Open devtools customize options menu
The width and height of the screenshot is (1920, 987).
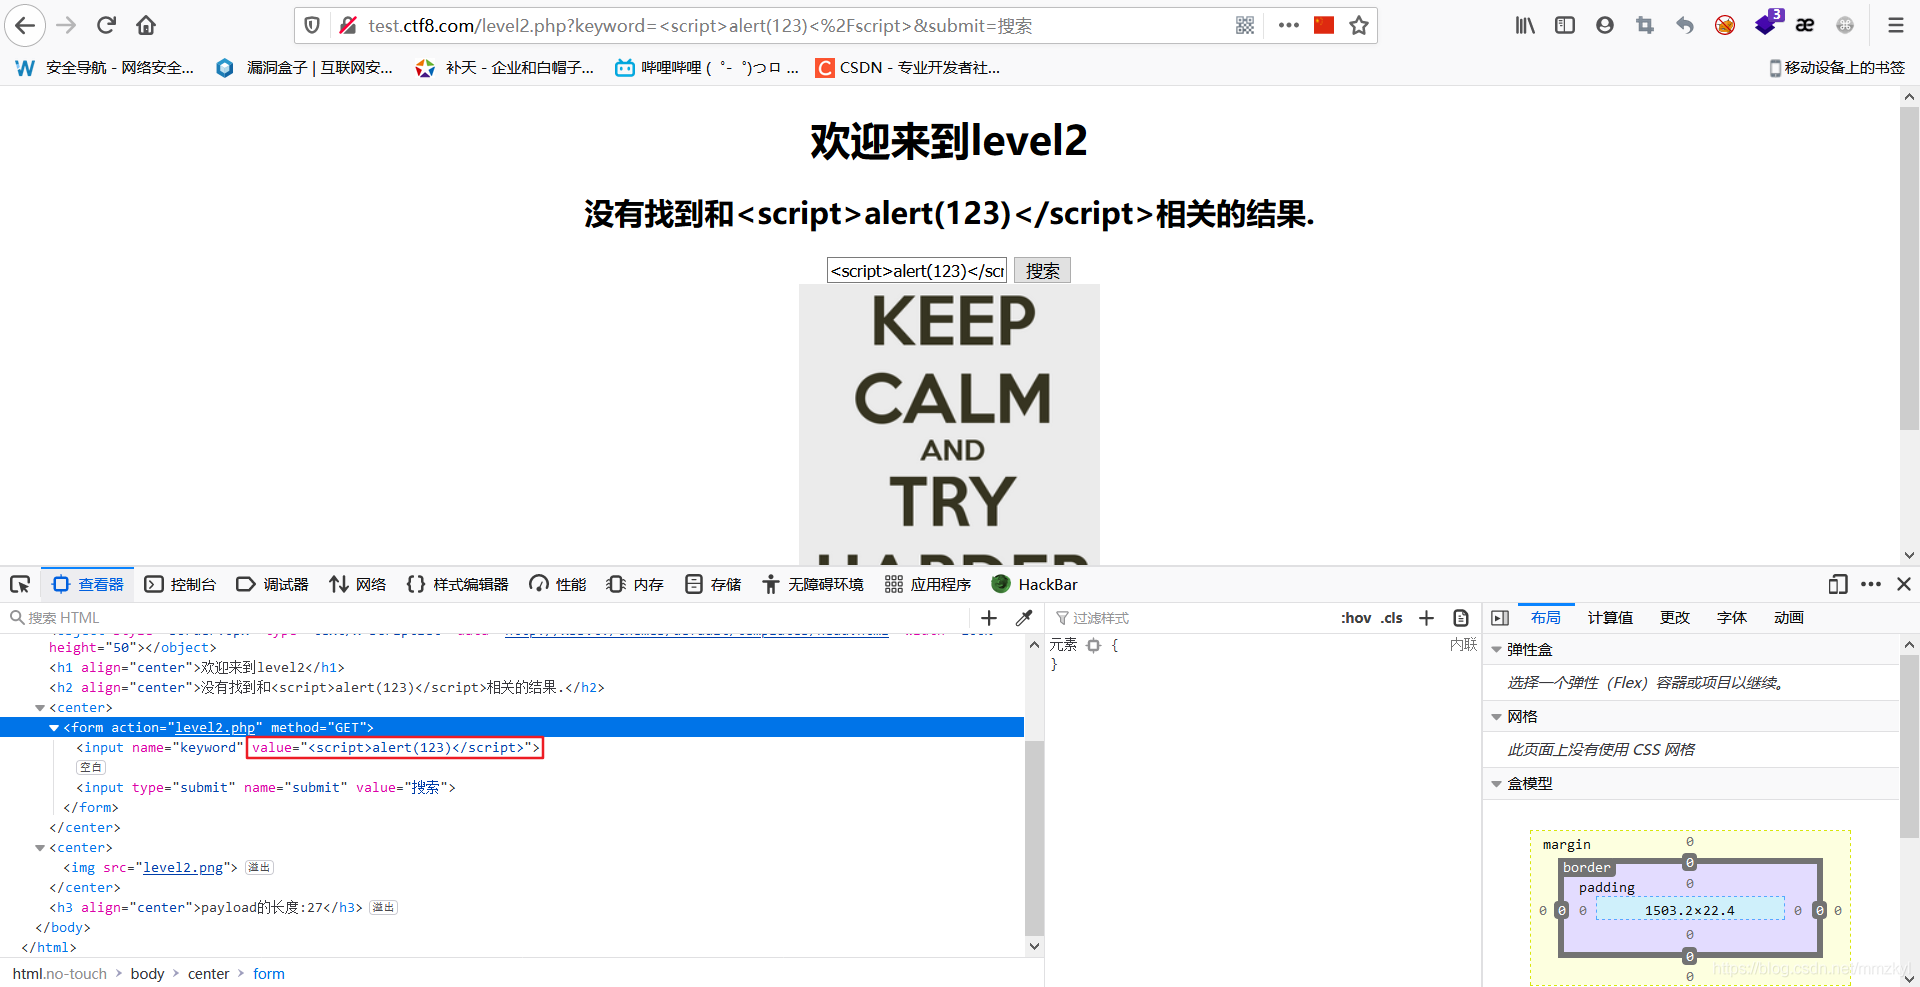(1871, 584)
